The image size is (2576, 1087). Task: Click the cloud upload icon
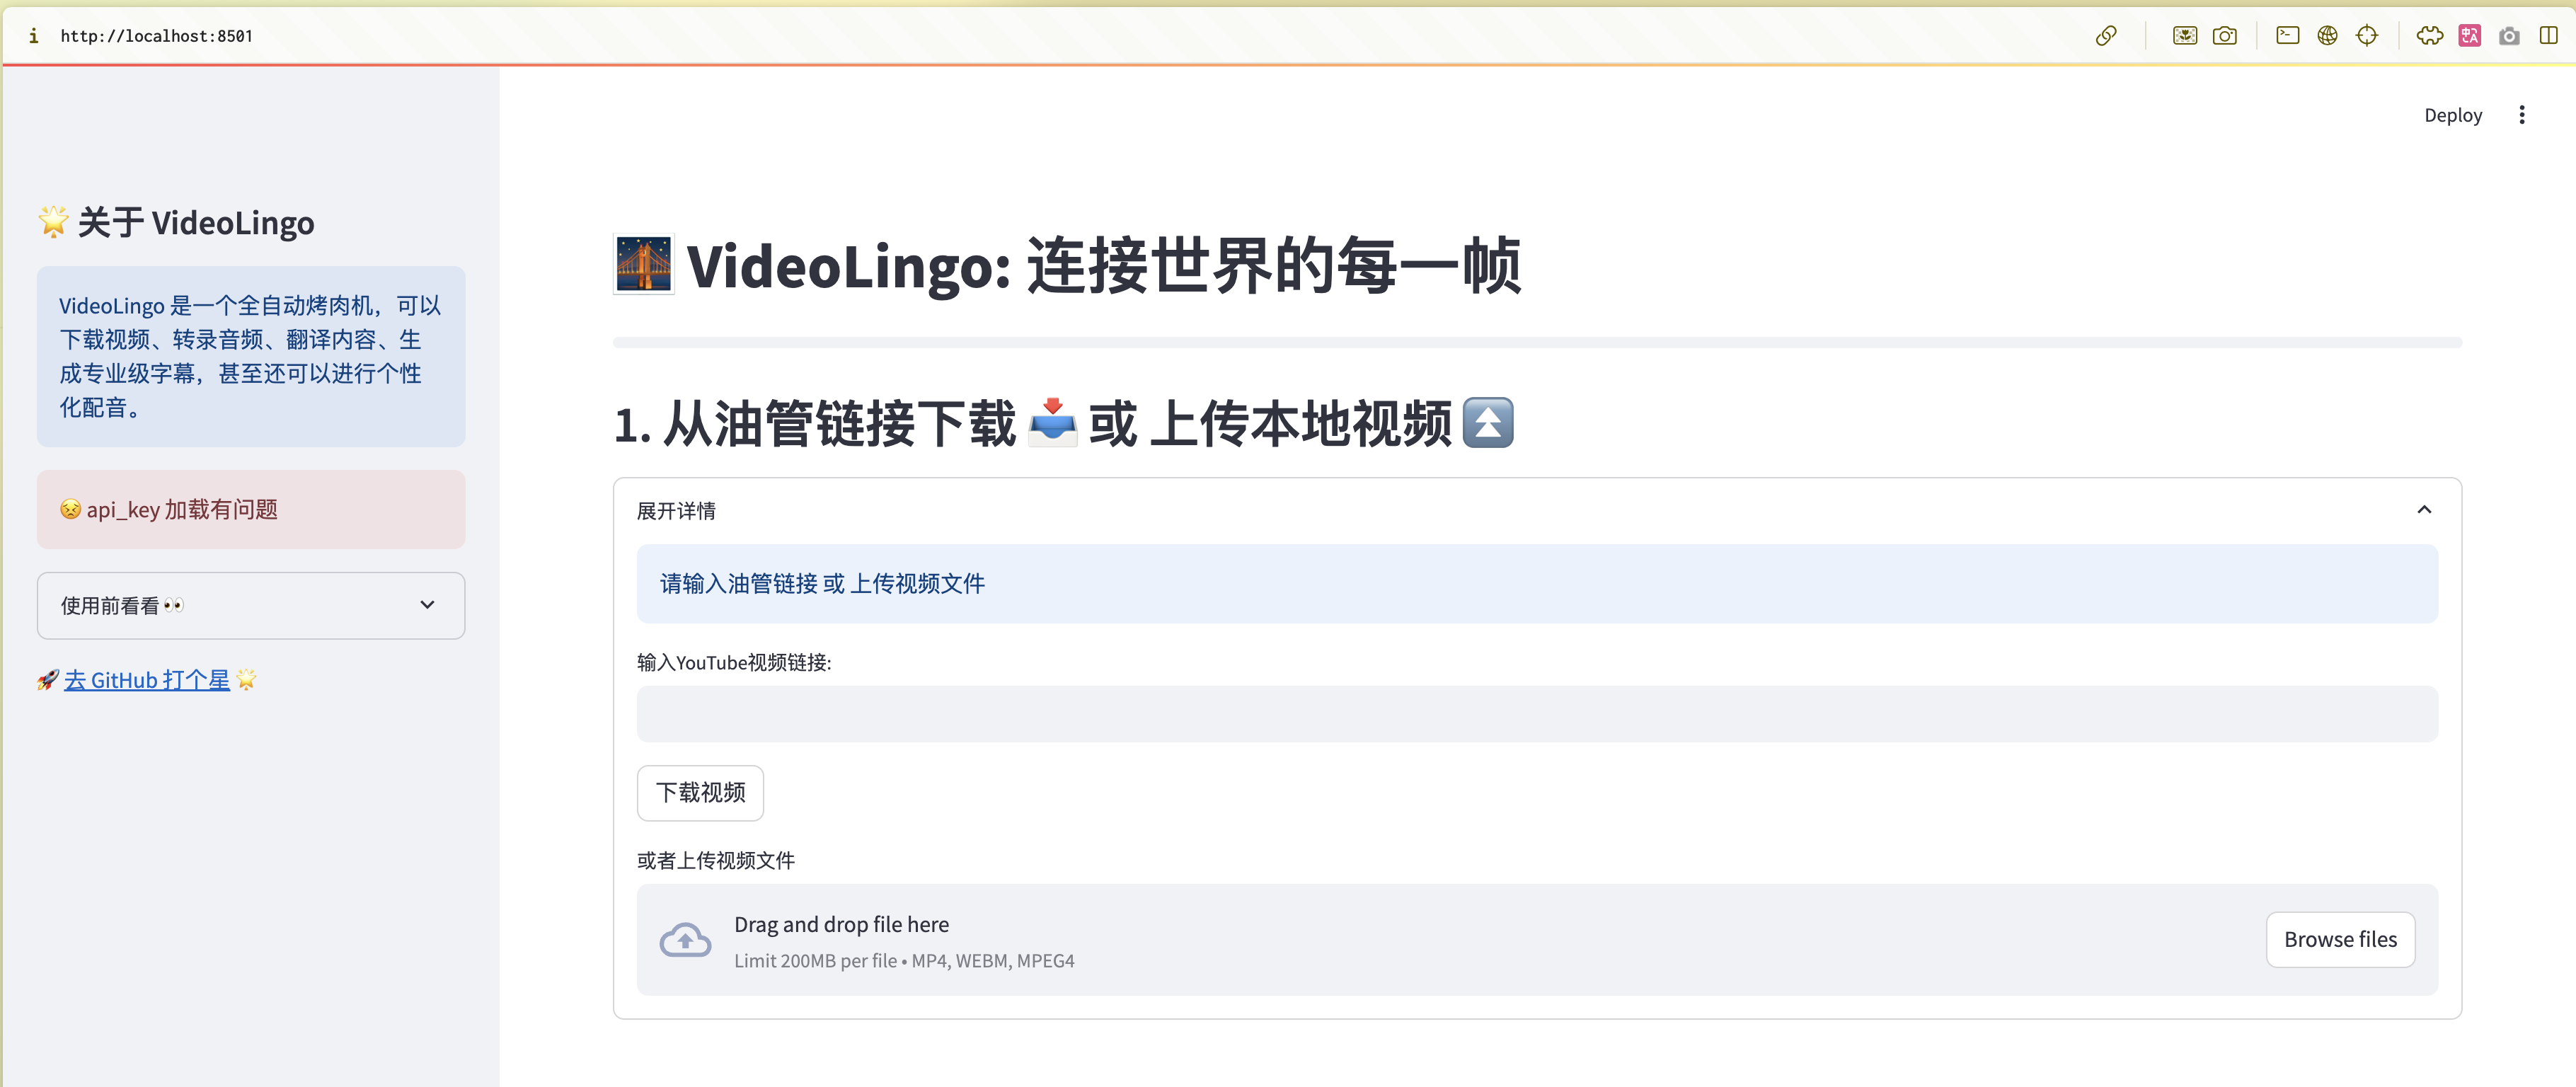coord(685,940)
